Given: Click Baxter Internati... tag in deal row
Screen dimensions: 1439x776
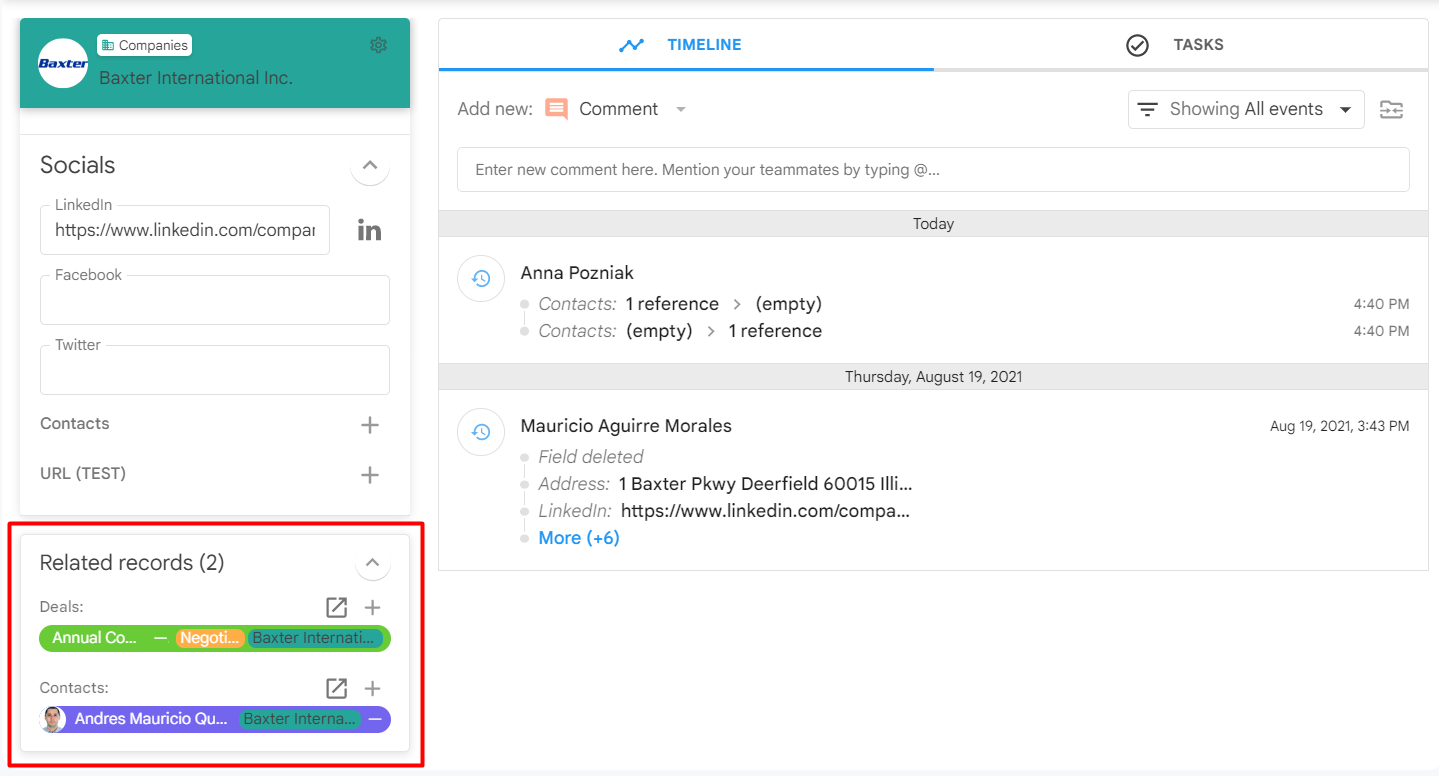Looking at the screenshot, I should (x=316, y=638).
